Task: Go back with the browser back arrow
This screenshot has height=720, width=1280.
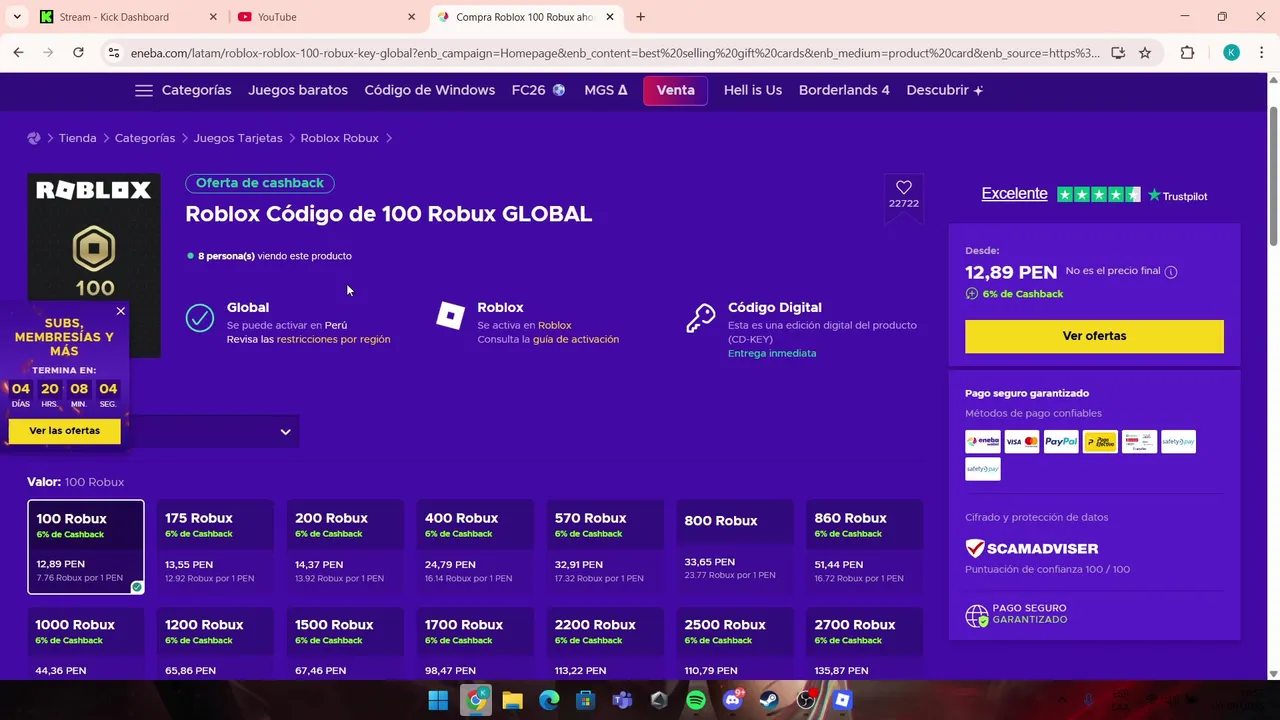Action: click(18, 53)
